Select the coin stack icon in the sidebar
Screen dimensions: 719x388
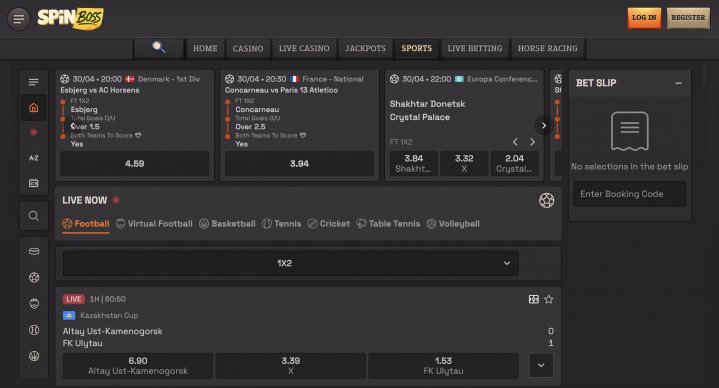[x=33, y=251]
